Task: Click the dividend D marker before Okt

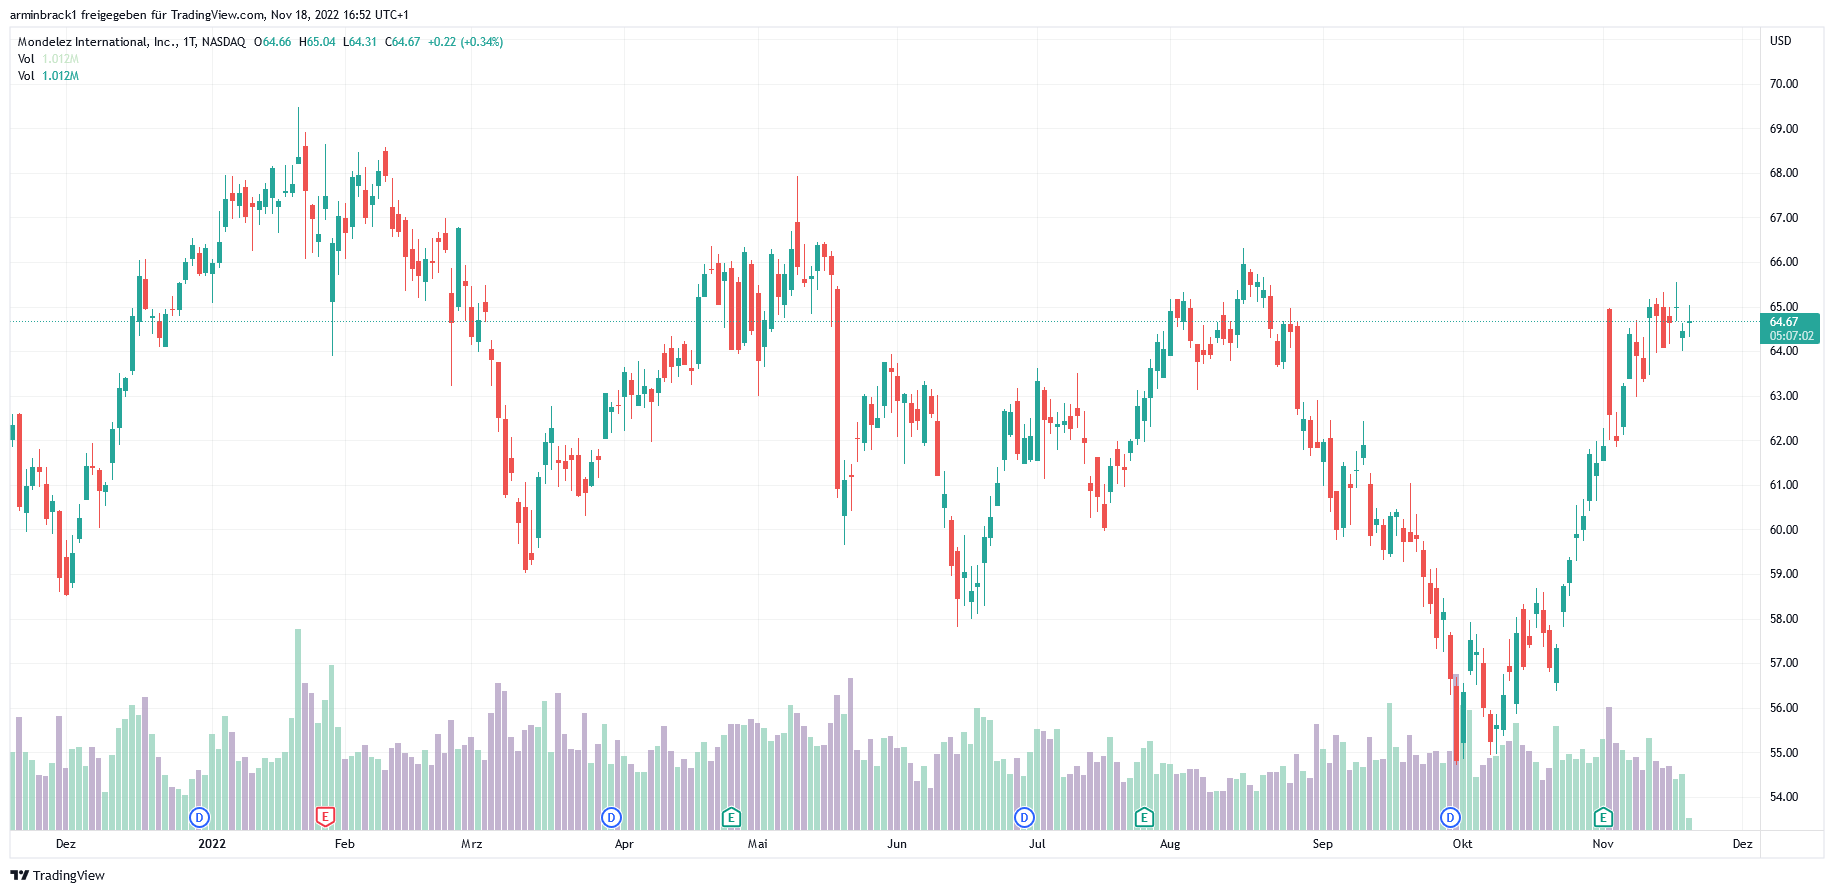Action: pyautogui.click(x=1450, y=817)
